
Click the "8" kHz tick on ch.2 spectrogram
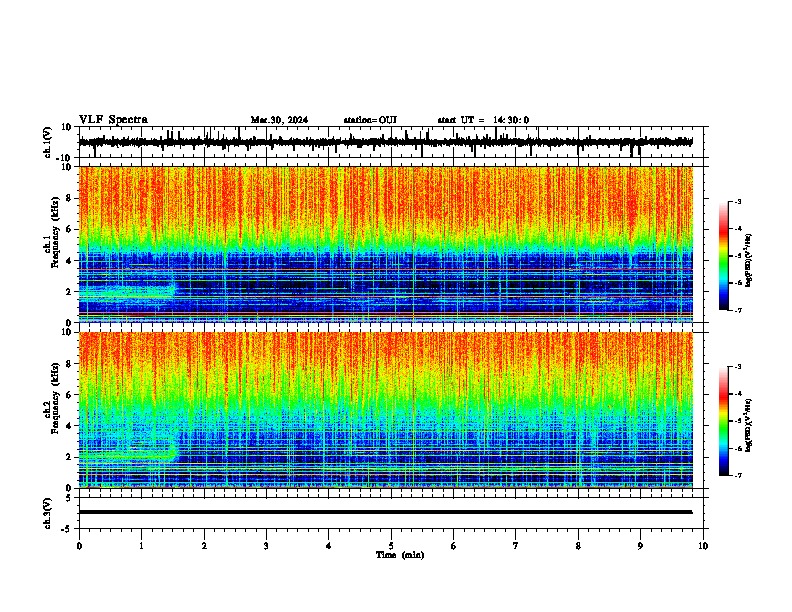point(69,364)
